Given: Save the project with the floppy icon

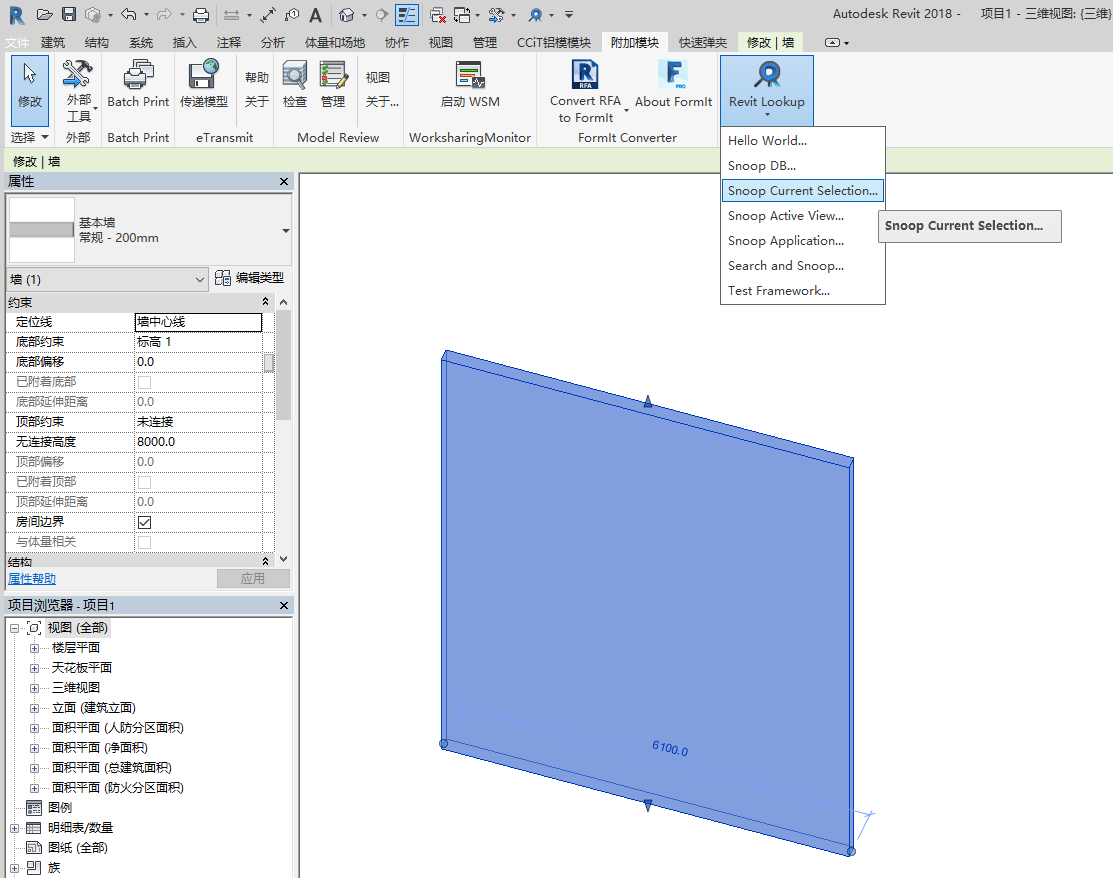Looking at the screenshot, I should click(x=69, y=14).
